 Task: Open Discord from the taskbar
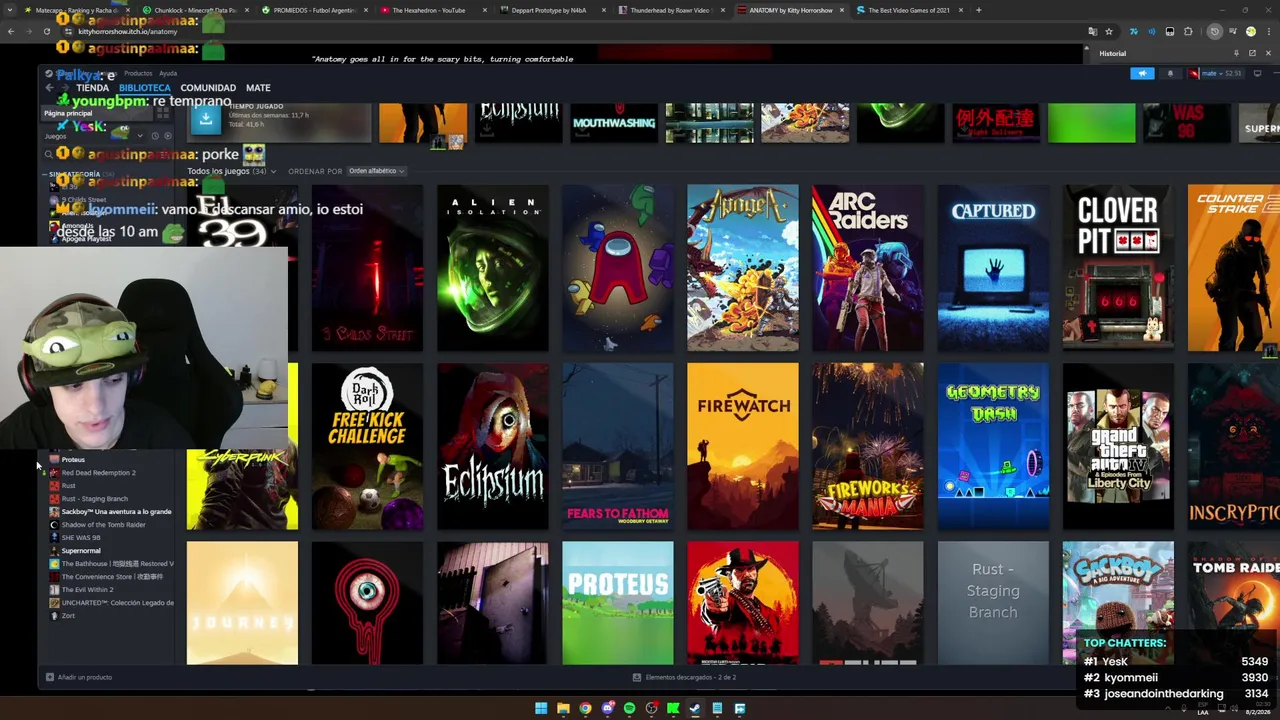(607, 708)
